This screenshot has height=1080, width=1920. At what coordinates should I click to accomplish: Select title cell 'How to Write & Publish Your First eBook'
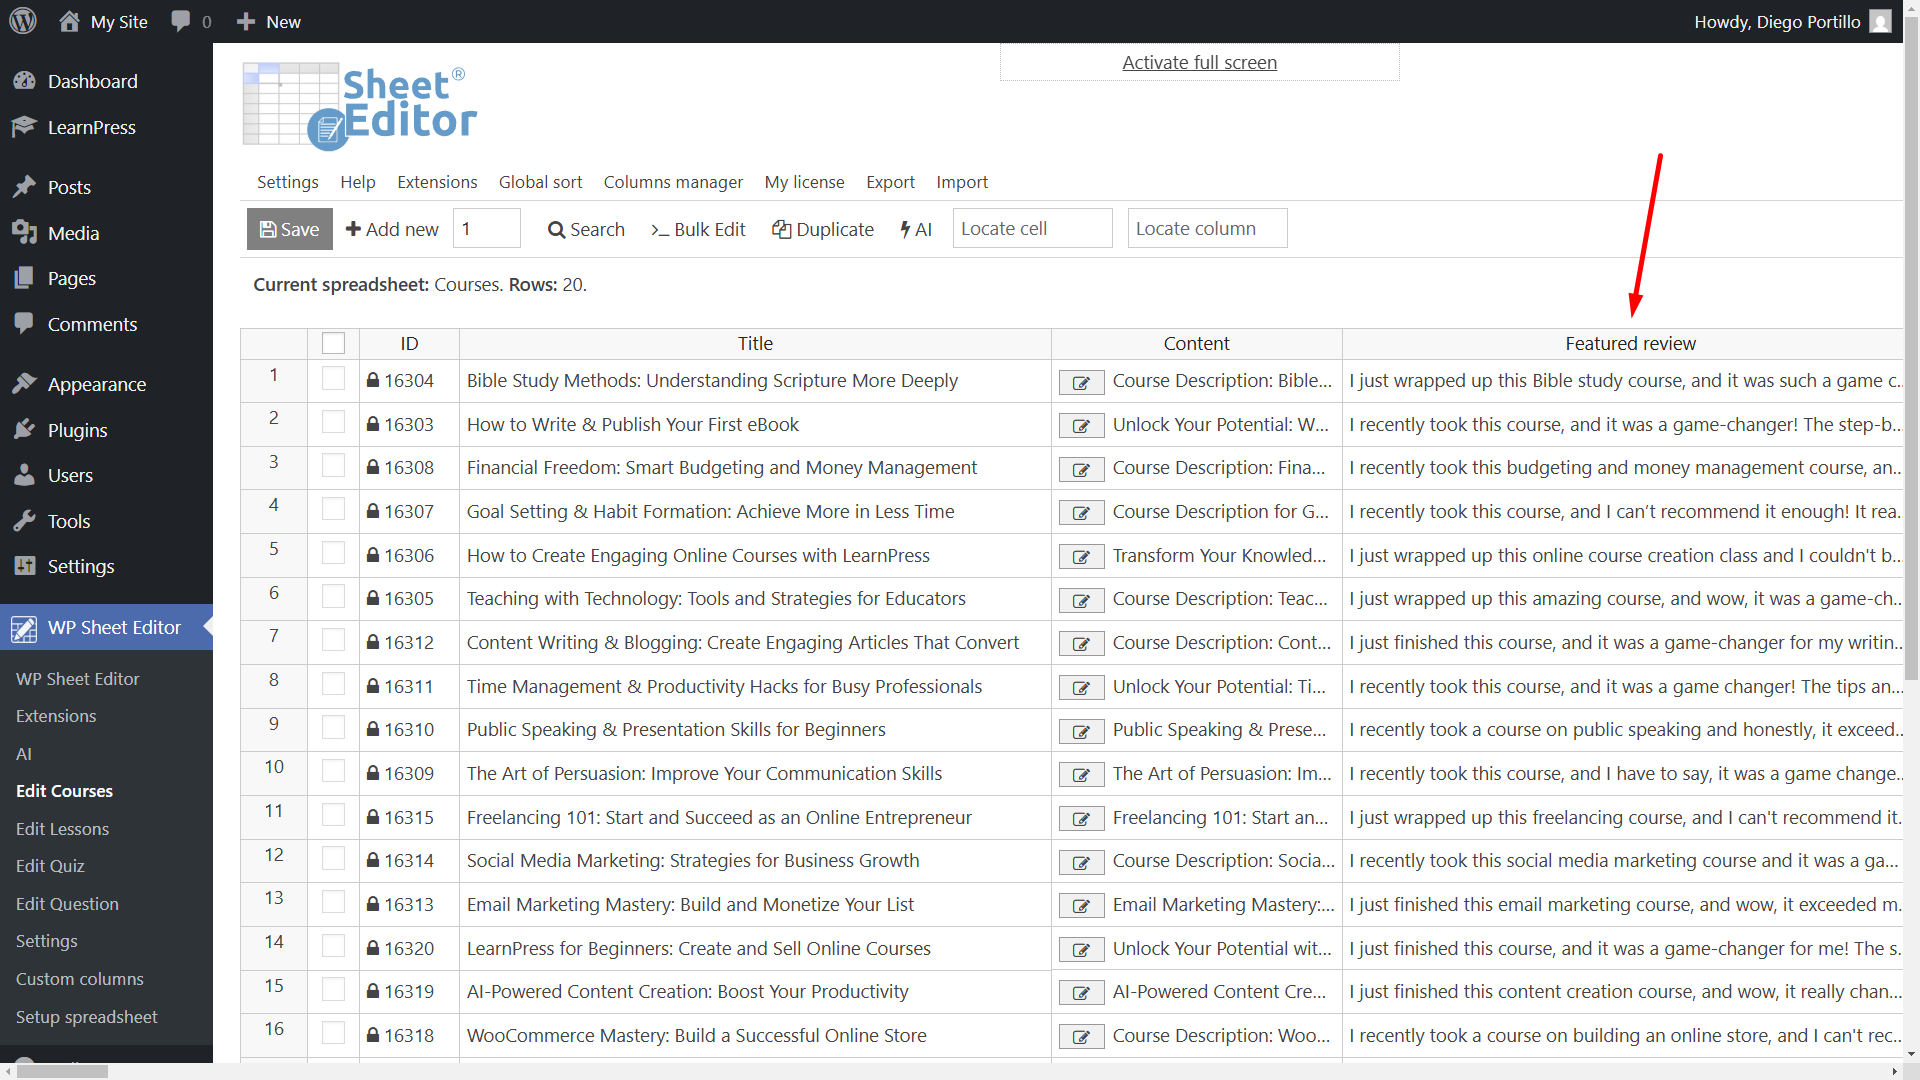pos(755,424)
